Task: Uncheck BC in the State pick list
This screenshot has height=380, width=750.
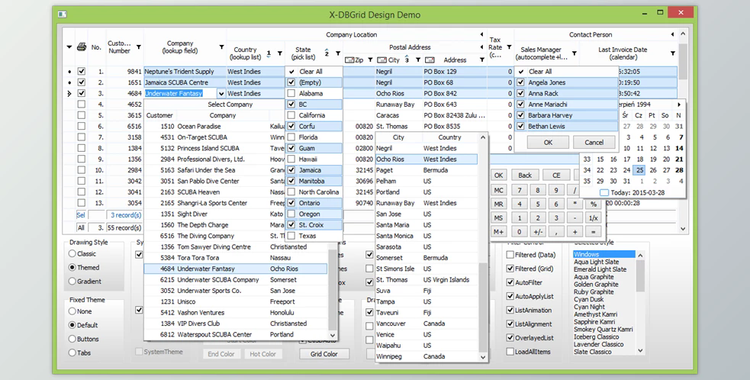Action: point(291,104)
